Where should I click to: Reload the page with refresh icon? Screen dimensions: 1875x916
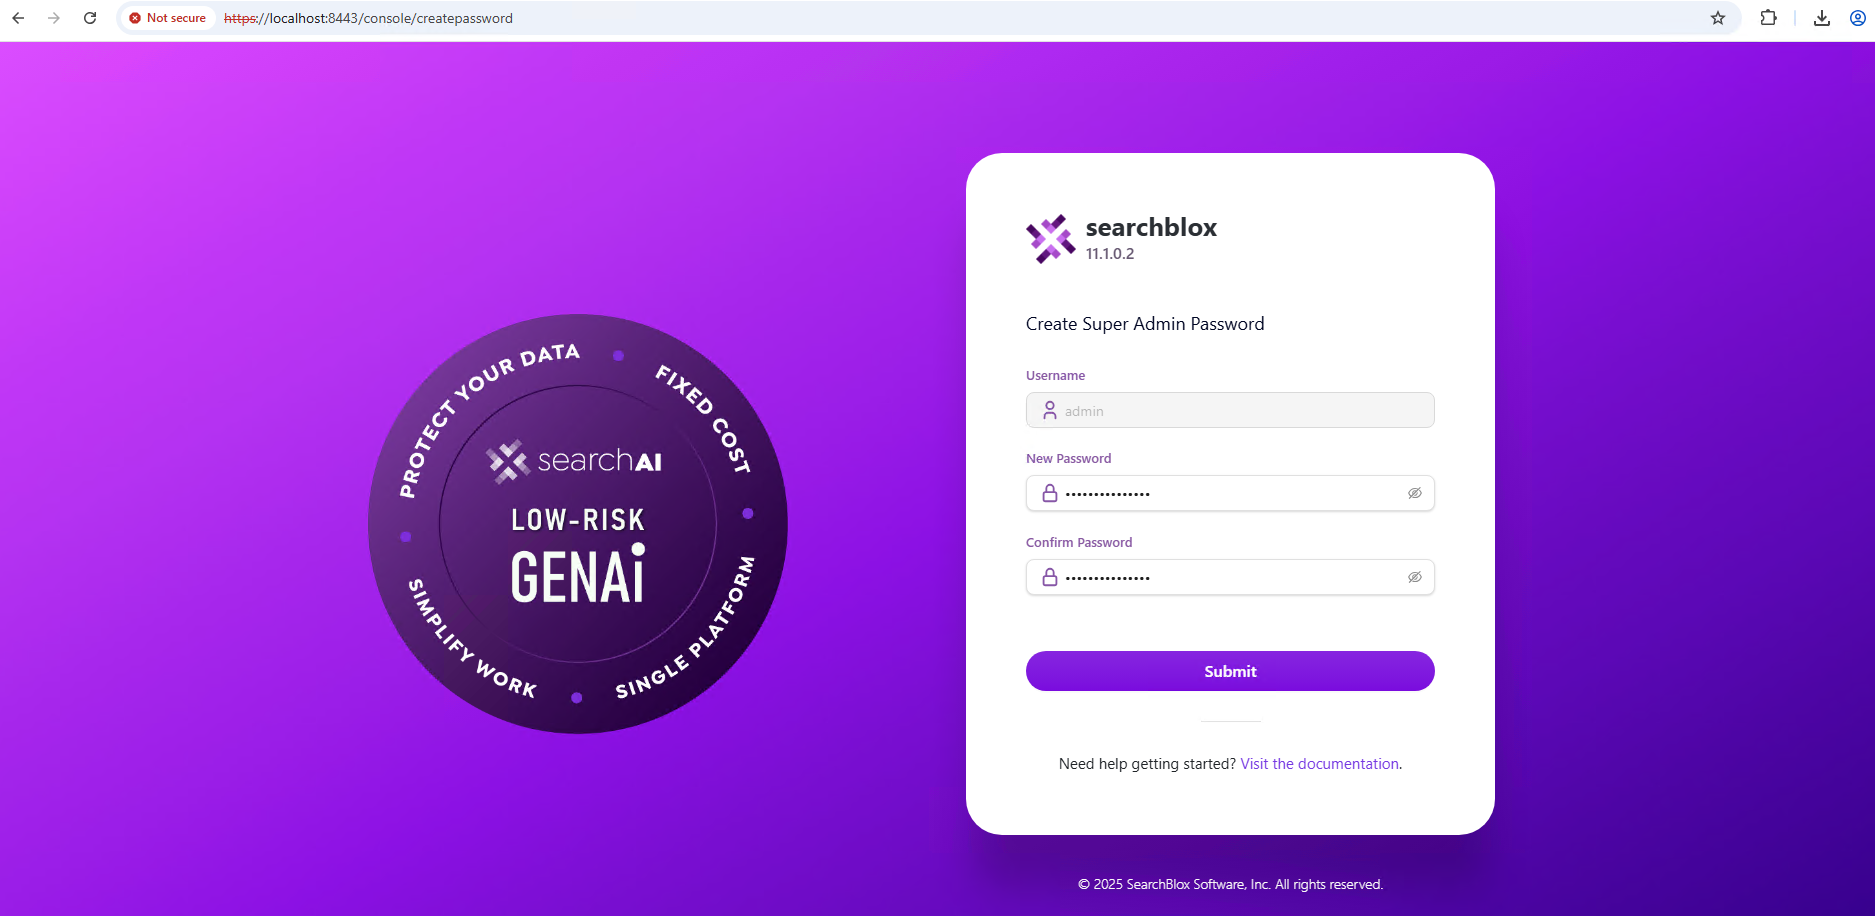coord(90,18)
